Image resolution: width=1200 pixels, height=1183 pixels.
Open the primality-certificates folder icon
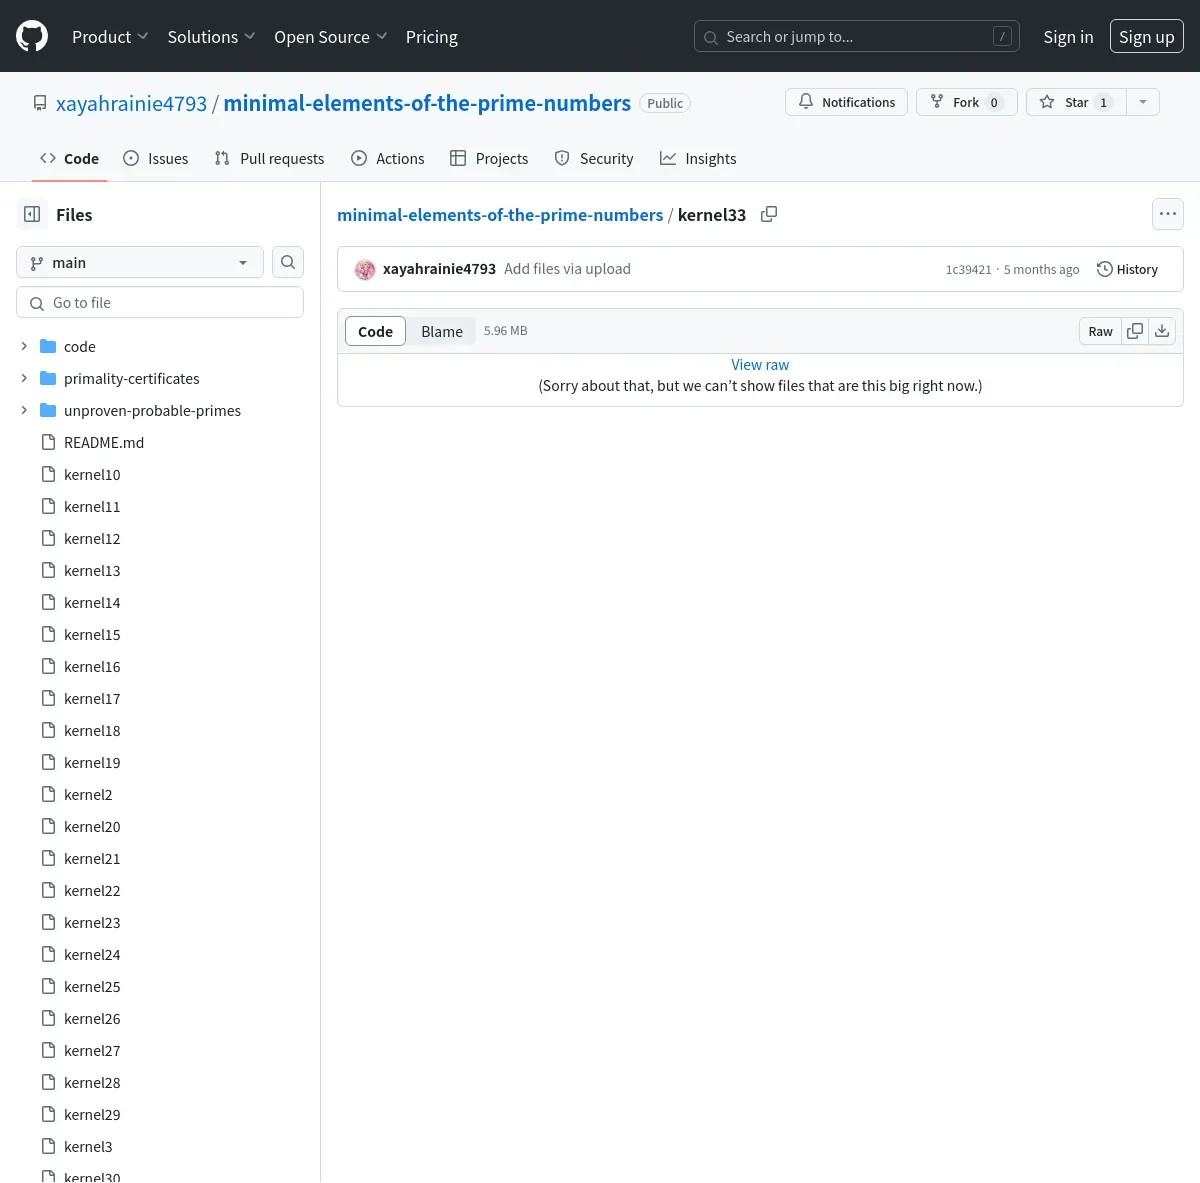(x=48, y=378)
